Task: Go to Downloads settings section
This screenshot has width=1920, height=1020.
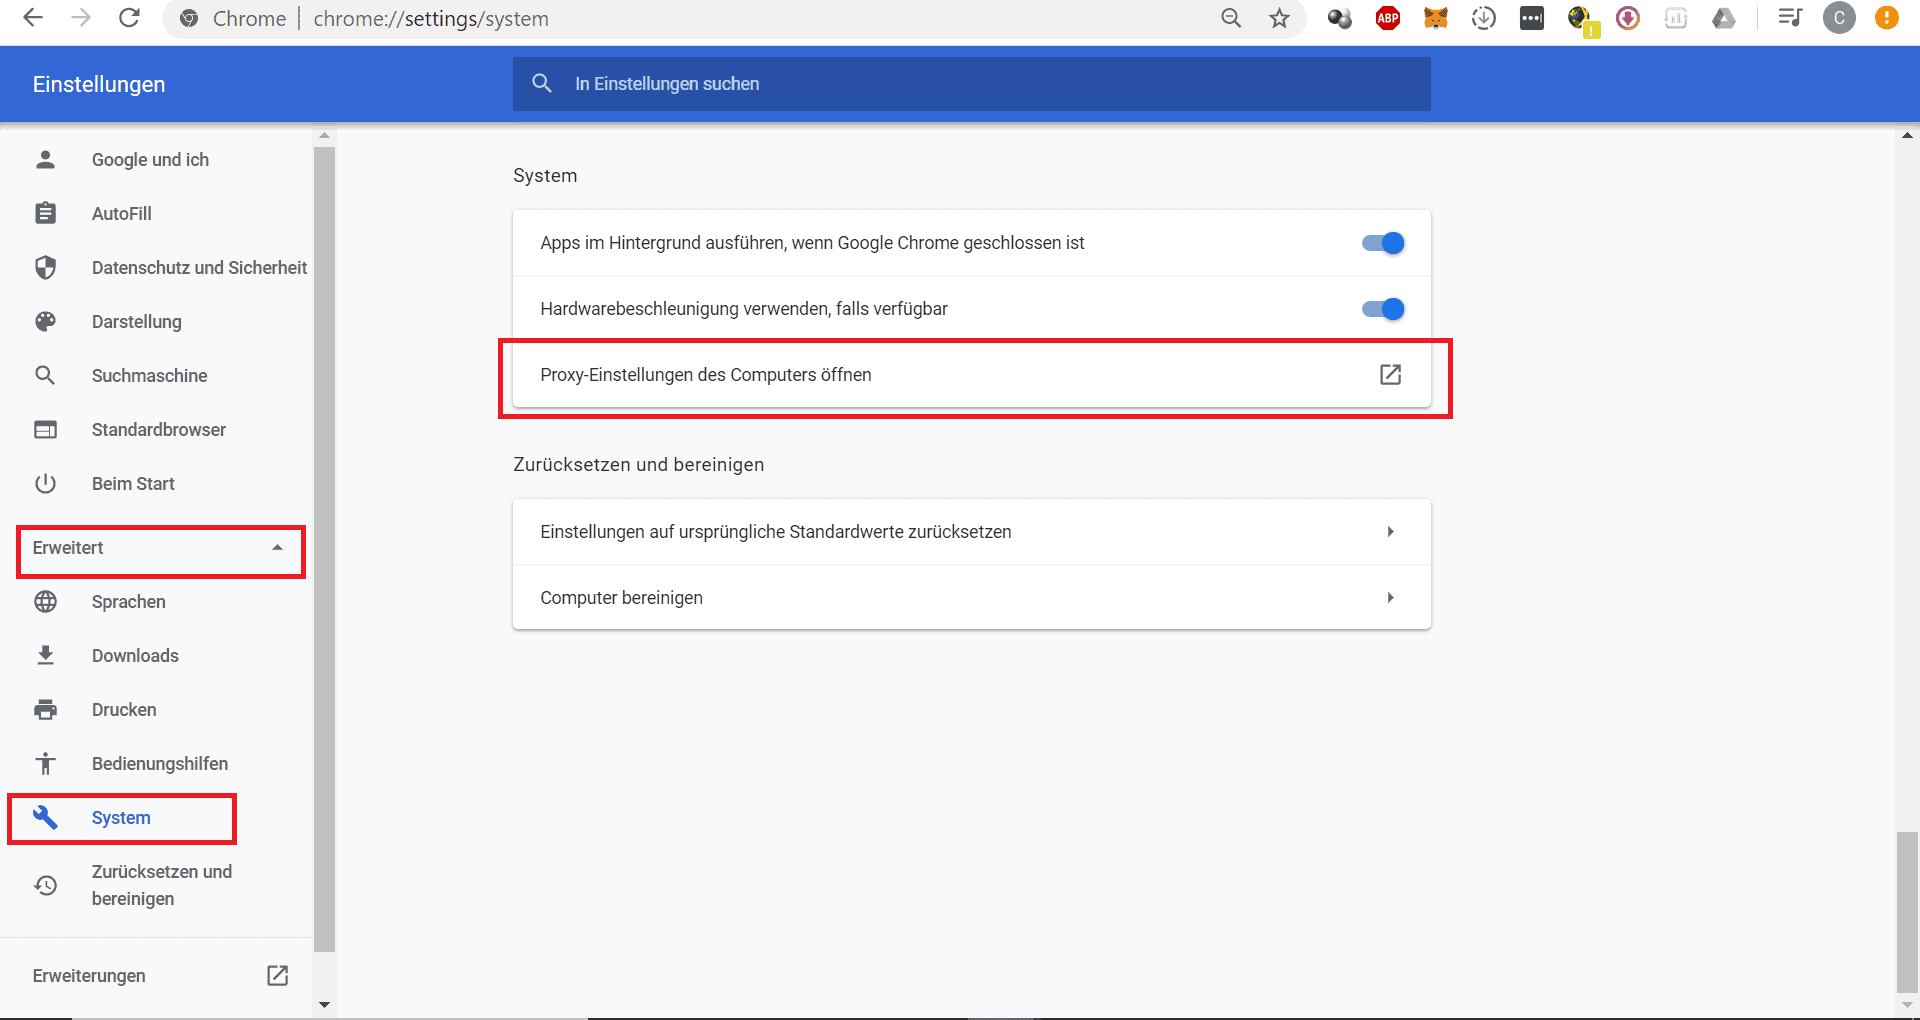Action: point(135,656)
